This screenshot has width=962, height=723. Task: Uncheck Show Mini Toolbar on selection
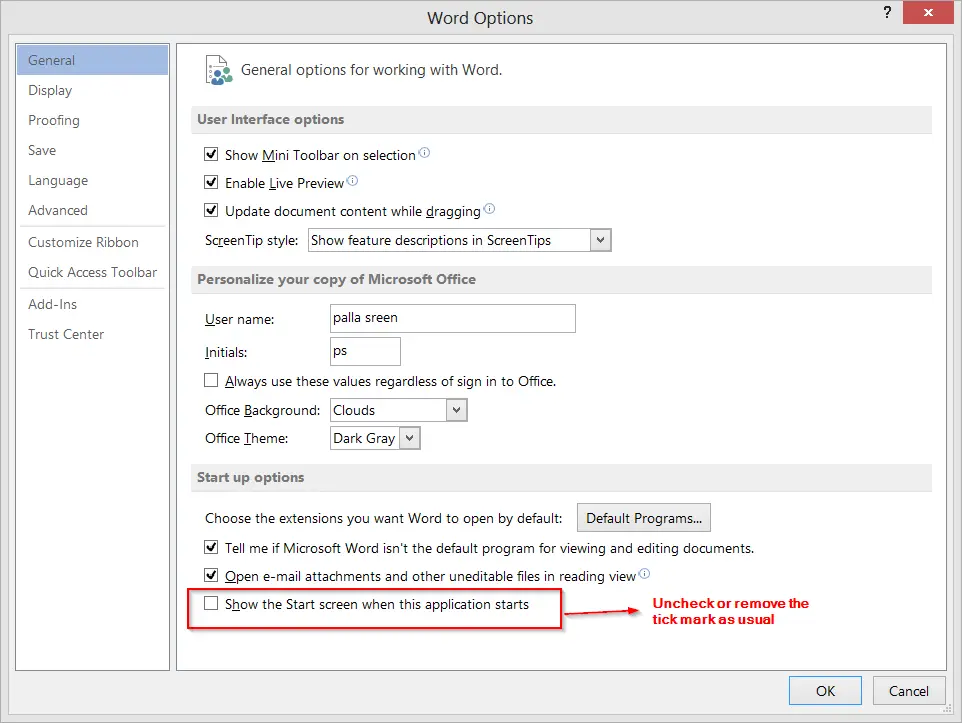tap(211, 154)
